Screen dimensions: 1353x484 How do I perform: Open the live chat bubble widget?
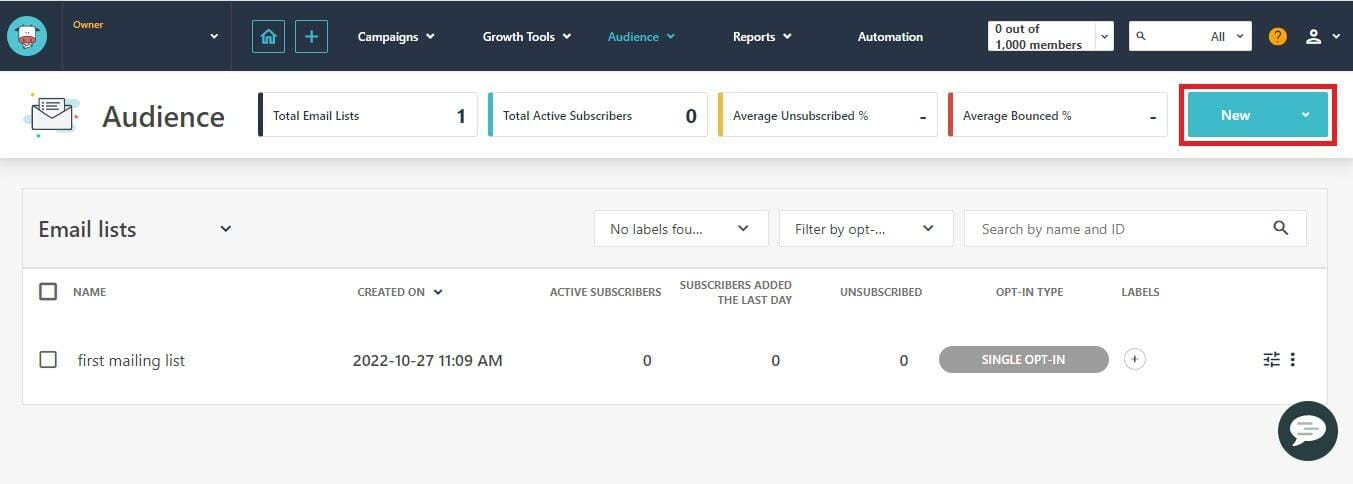(x=1307, y=431)
